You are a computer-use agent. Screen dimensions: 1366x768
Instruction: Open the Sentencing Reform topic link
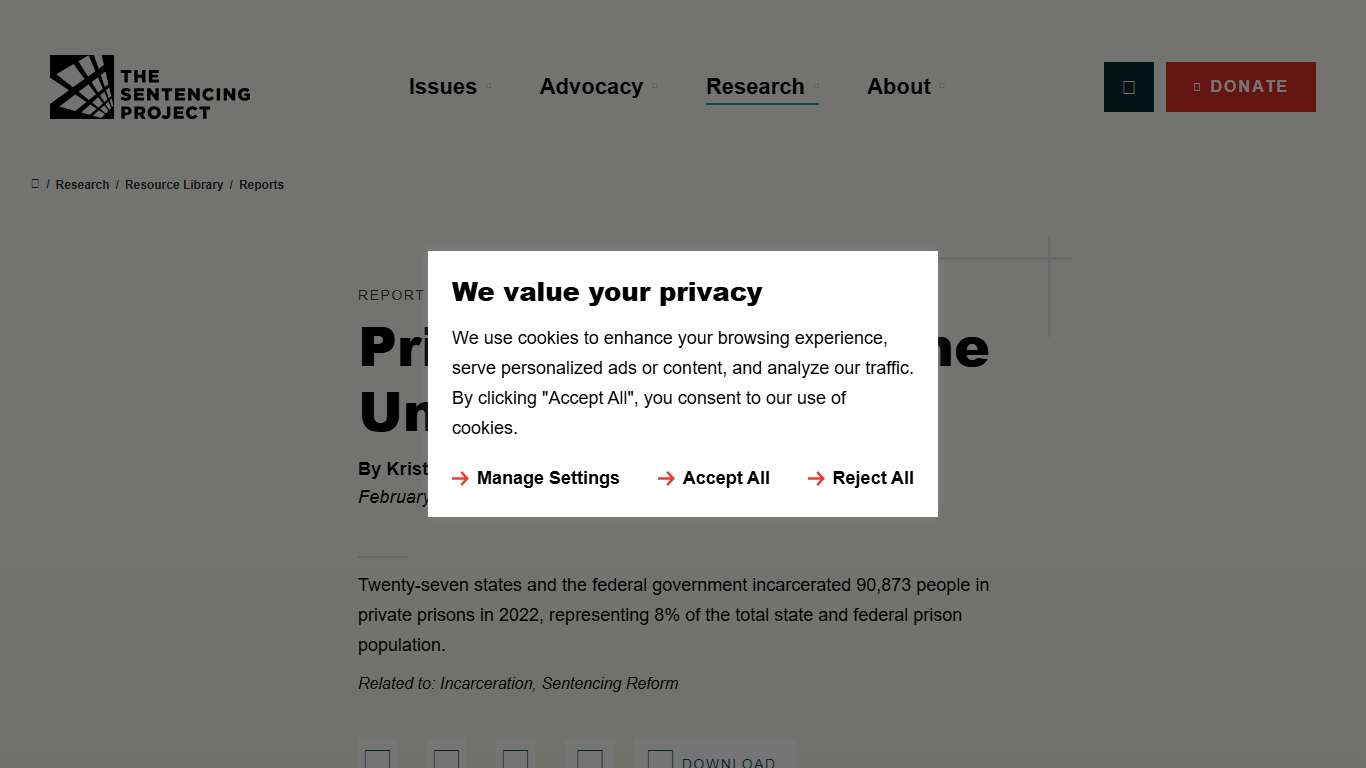[610, 684]
